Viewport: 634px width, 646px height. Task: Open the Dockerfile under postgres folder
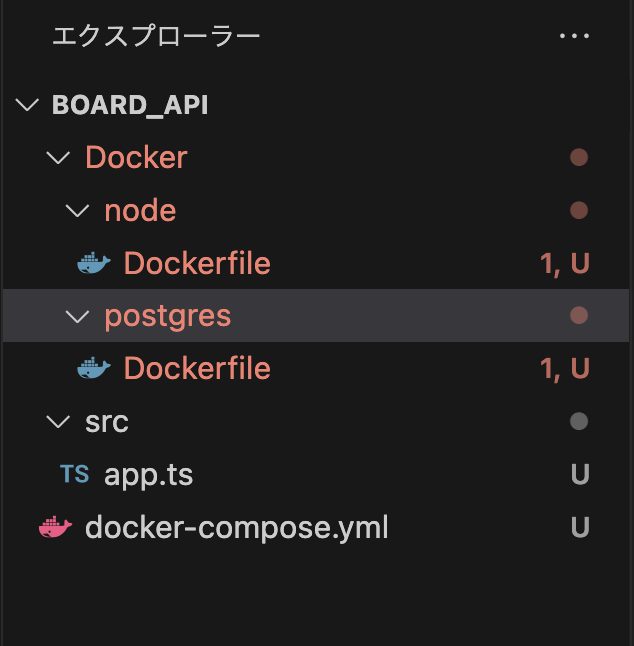197,368
